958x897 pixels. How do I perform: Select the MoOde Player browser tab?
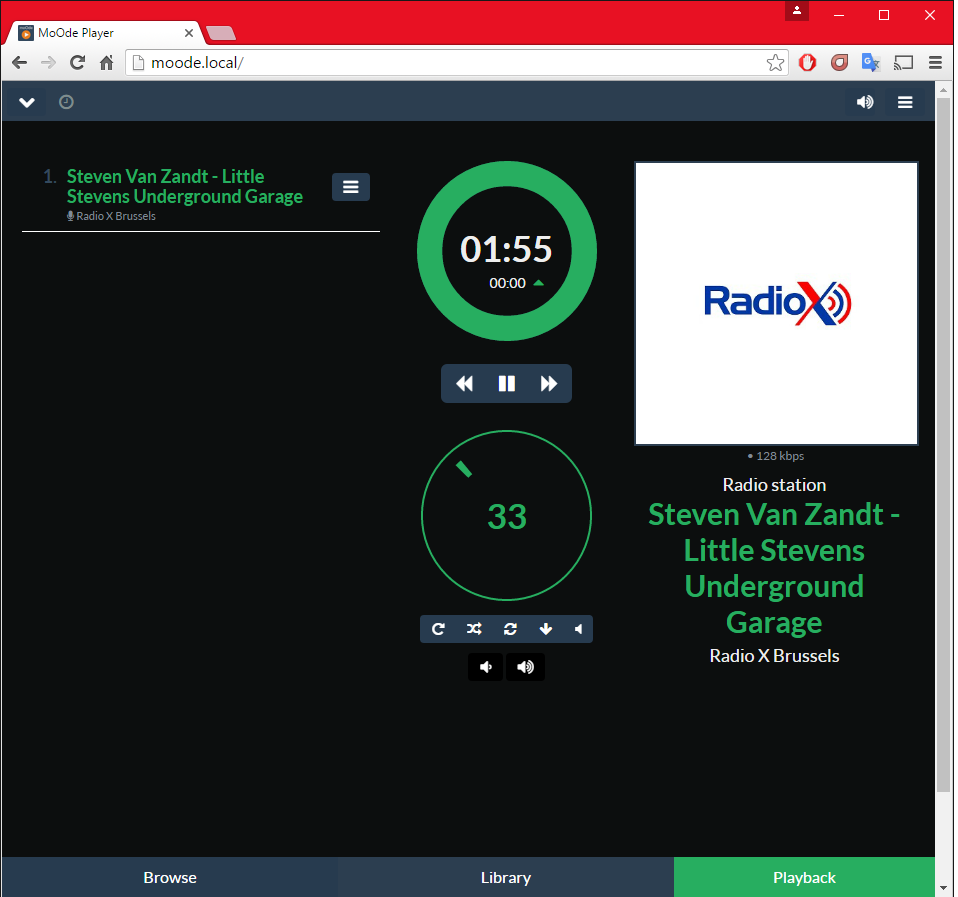104,33
